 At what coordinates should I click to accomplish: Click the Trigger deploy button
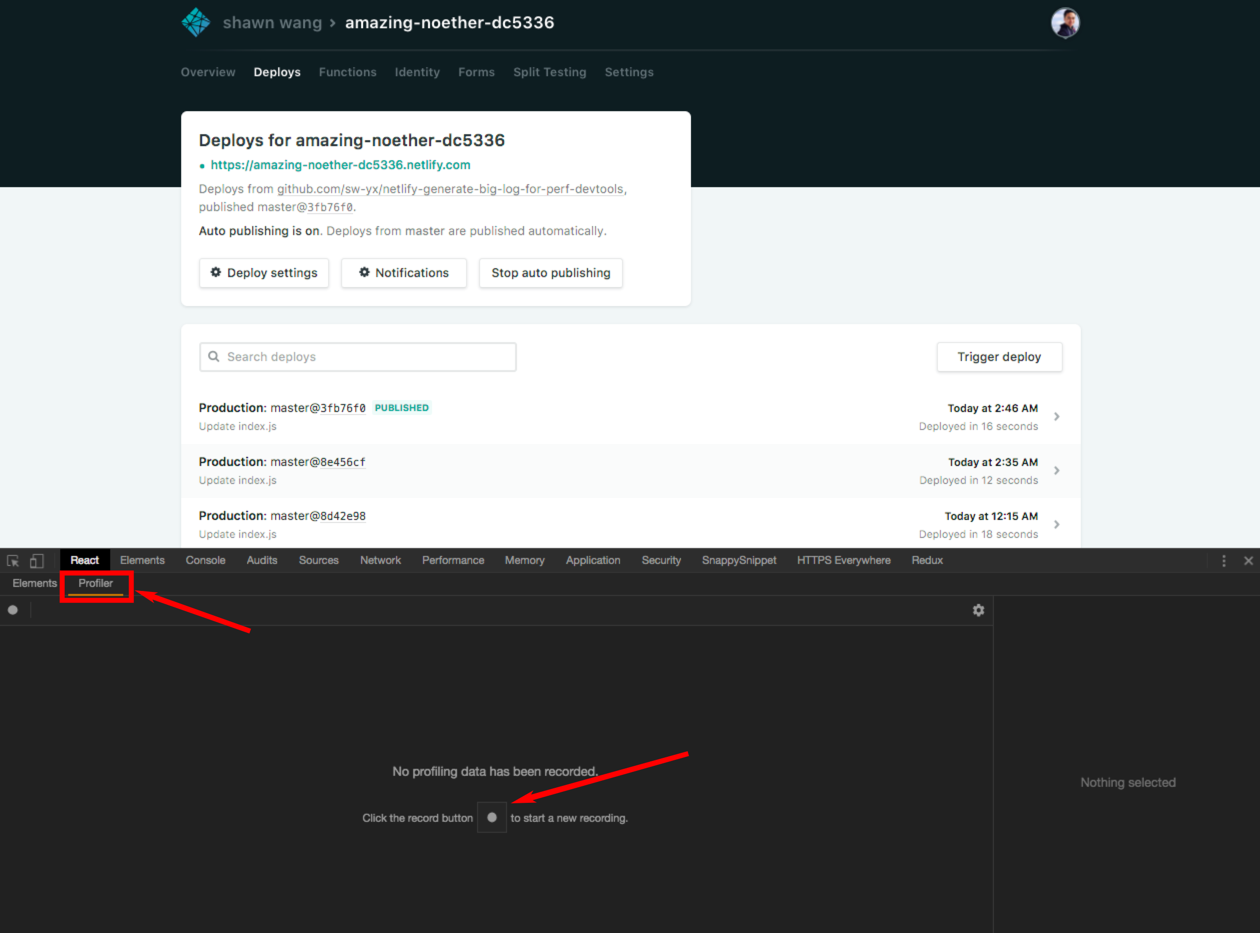pyautogui.click(x=999, y=356)
